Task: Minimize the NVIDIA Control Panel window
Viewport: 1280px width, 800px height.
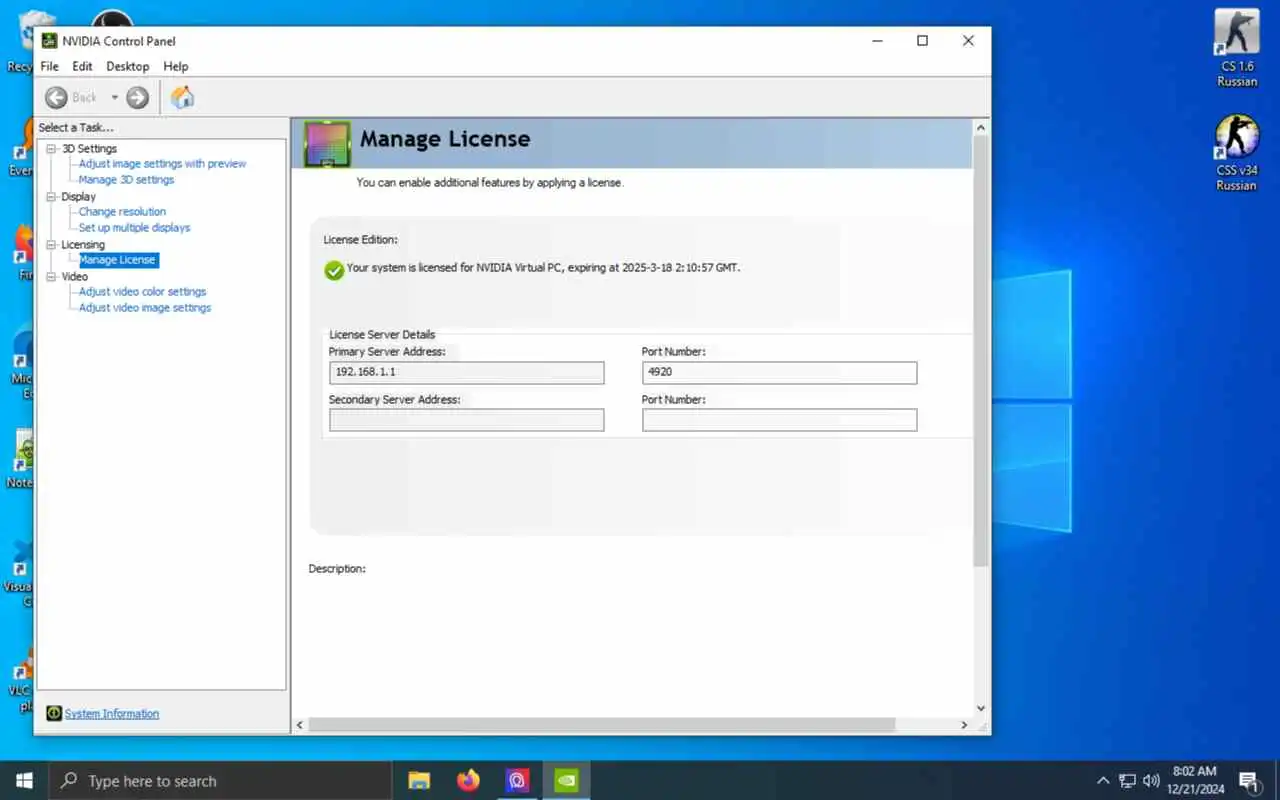Action: point(877,41)
